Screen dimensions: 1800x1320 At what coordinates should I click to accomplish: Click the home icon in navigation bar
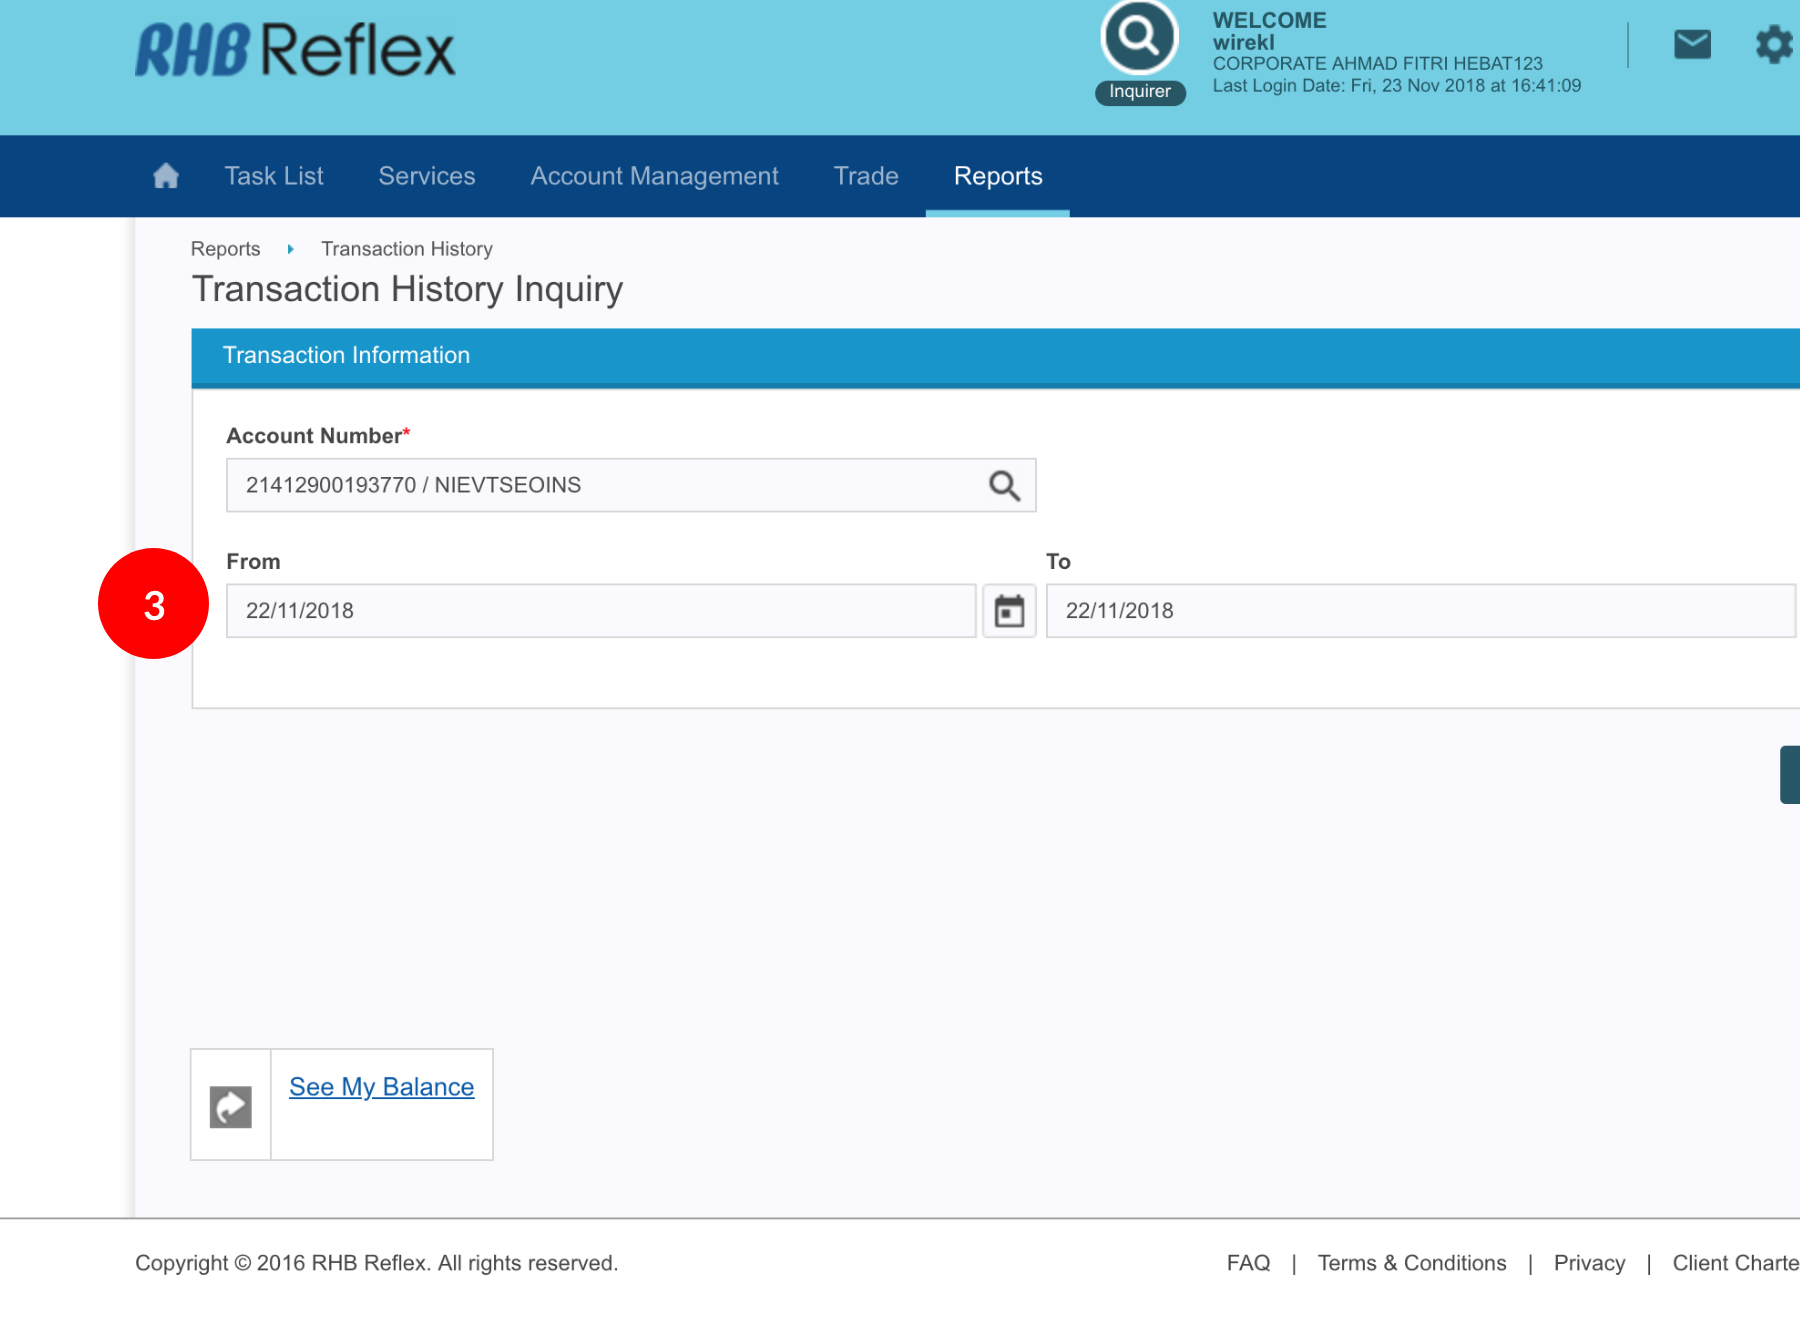tap(166, 176)
